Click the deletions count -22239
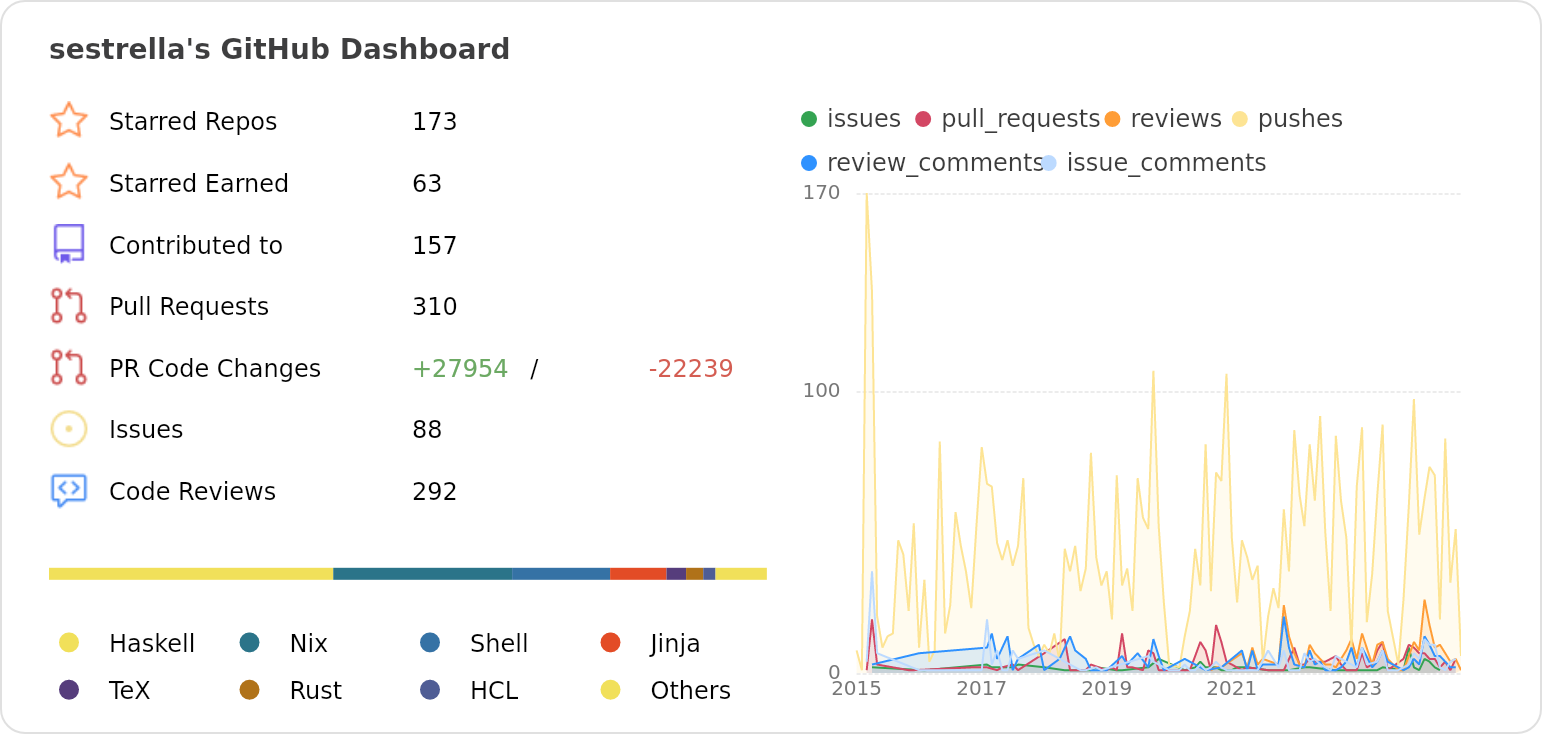1542x734 pixels. 691,369
